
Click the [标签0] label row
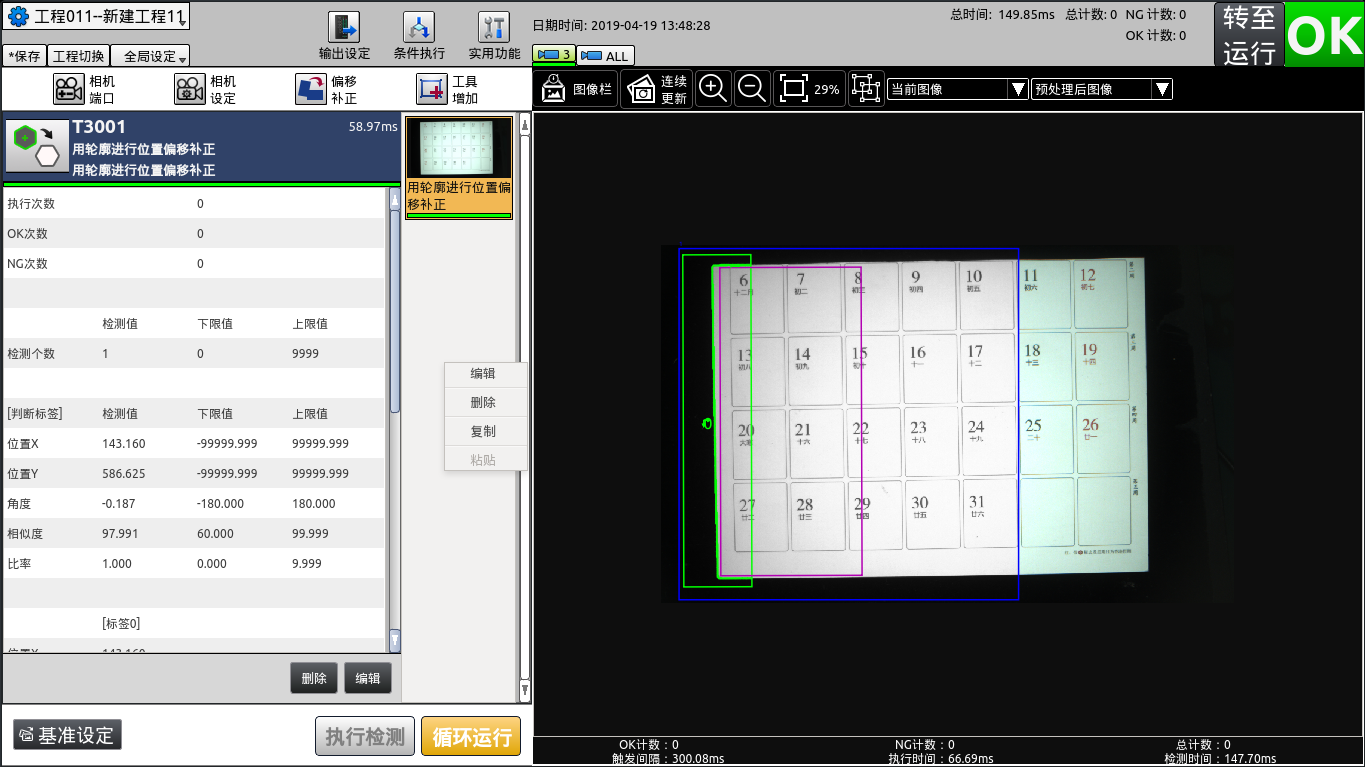coord(121,624)
